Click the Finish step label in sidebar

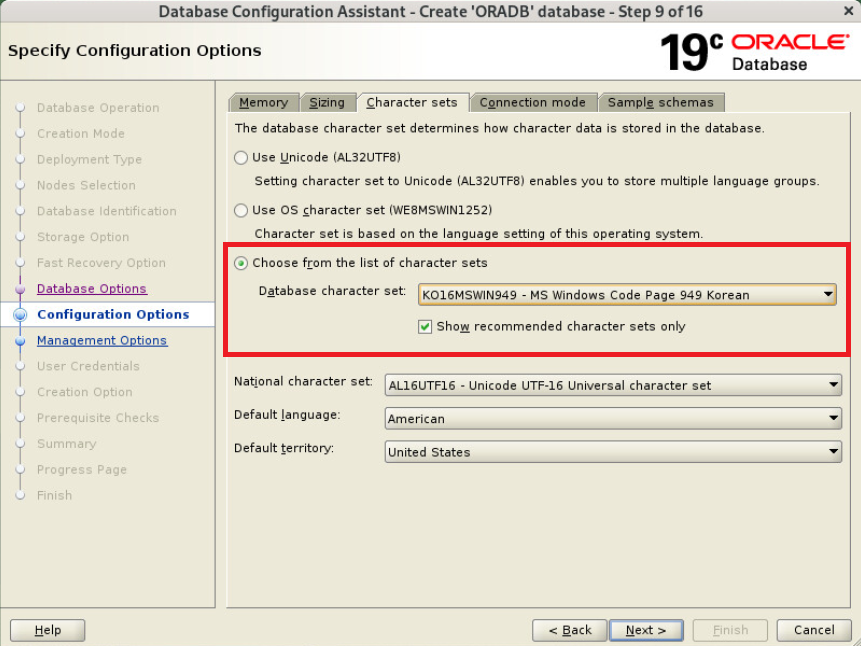pyautogui.click(x=54, y=495)
